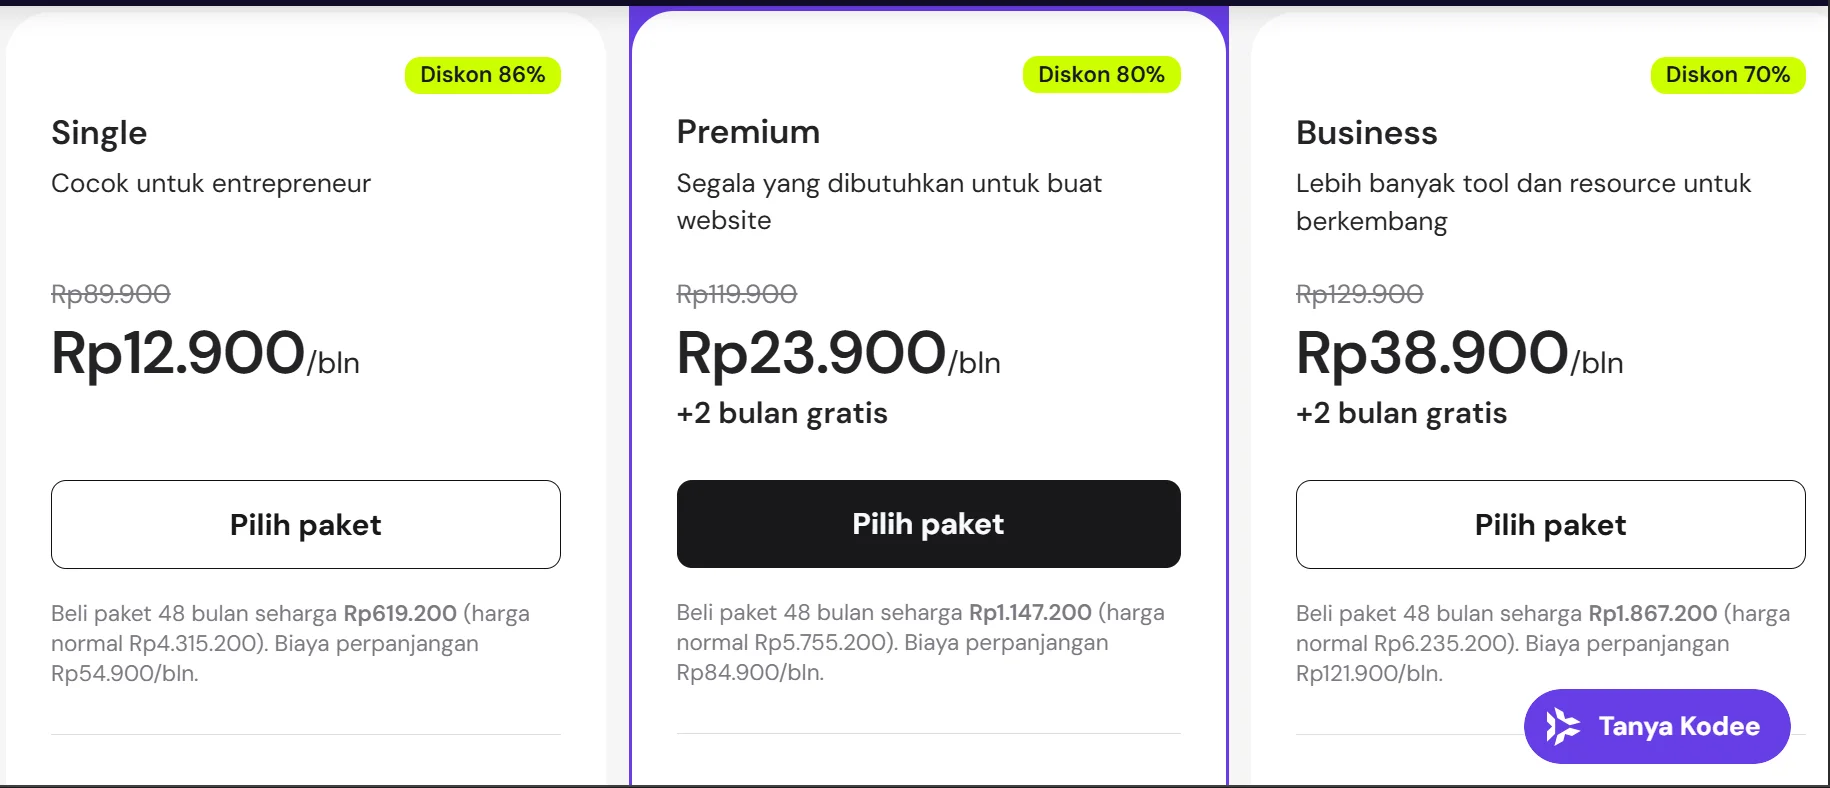Select the Business plan heading
Viewport: 1830px width, 788px height.
click(x=1366, y=133)
